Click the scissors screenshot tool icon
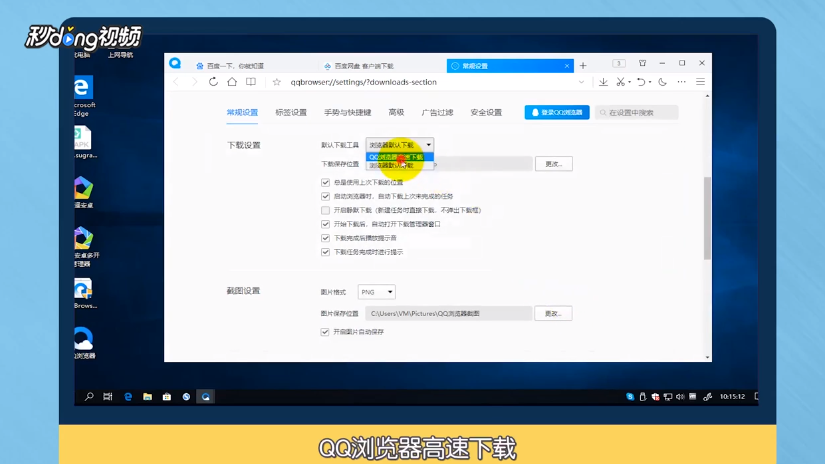Image resolution: width=825 pixels, height=464 pixels. click(x=621, y=82)
